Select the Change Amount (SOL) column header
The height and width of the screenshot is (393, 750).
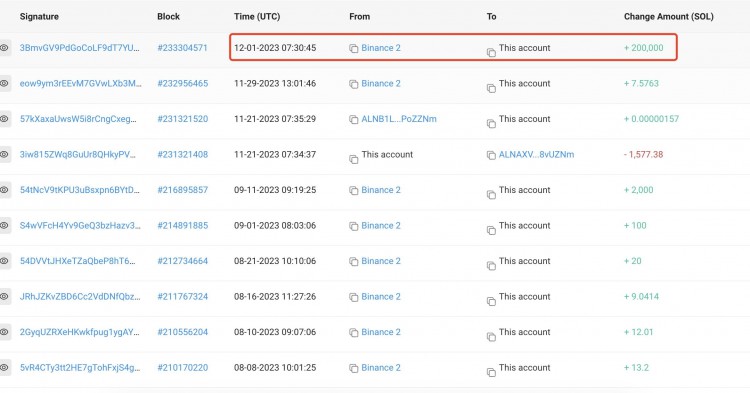tap(669, 16)
